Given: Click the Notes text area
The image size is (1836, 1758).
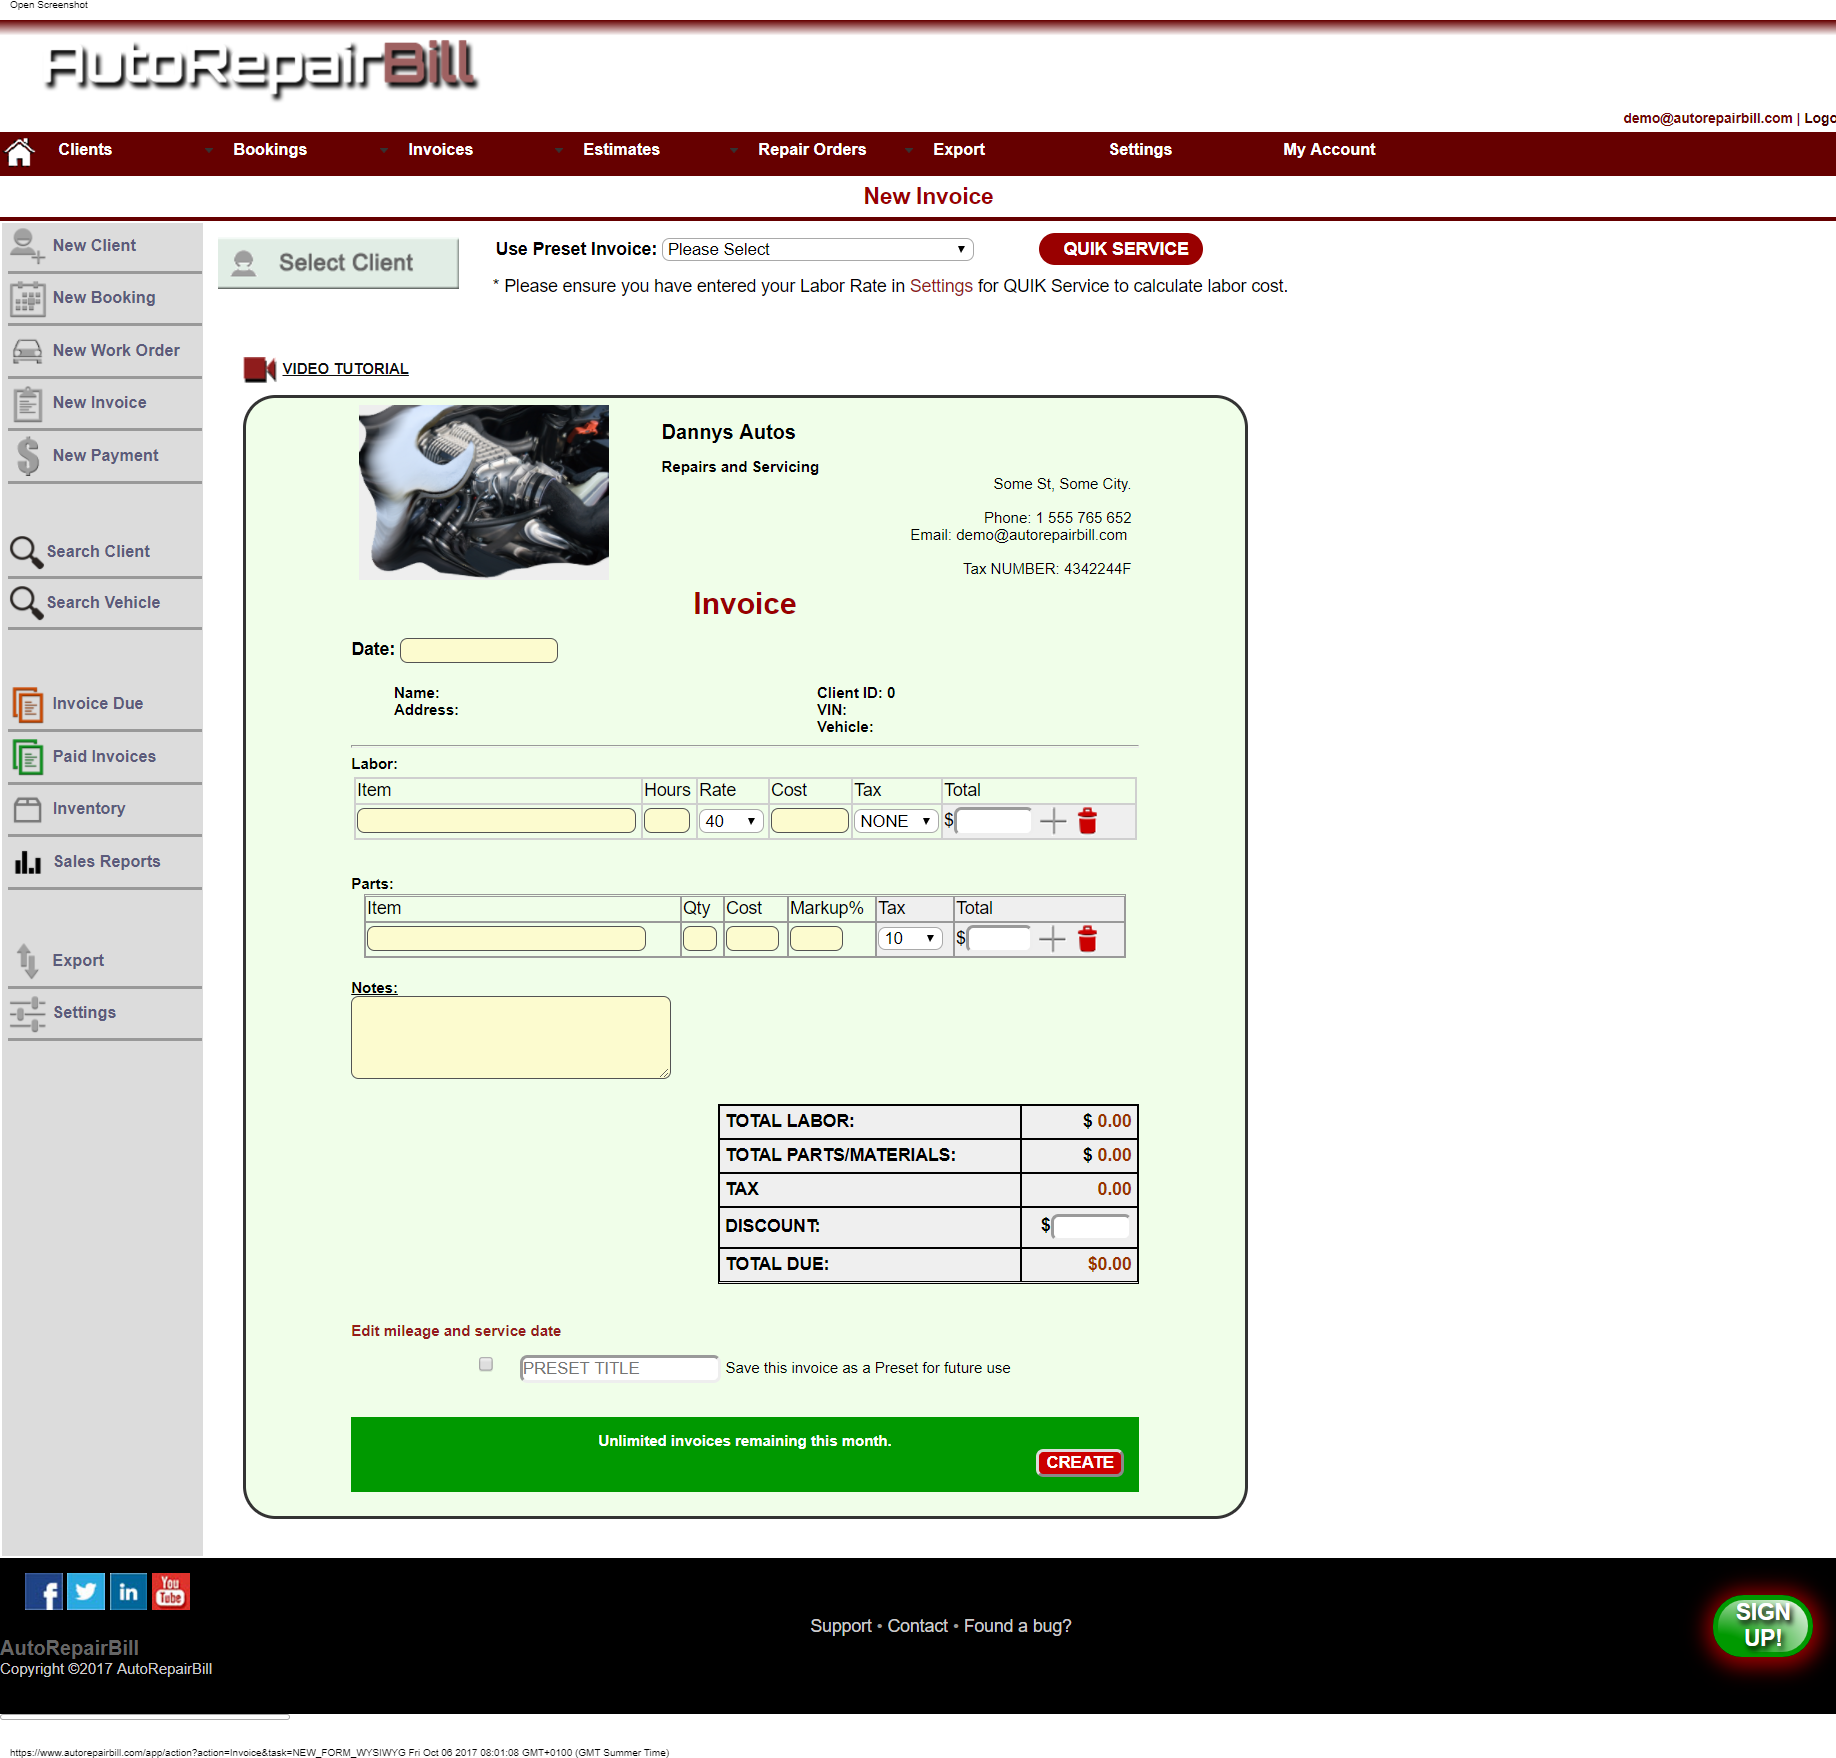Looking at the screenshot, I should pos(511,1037).
